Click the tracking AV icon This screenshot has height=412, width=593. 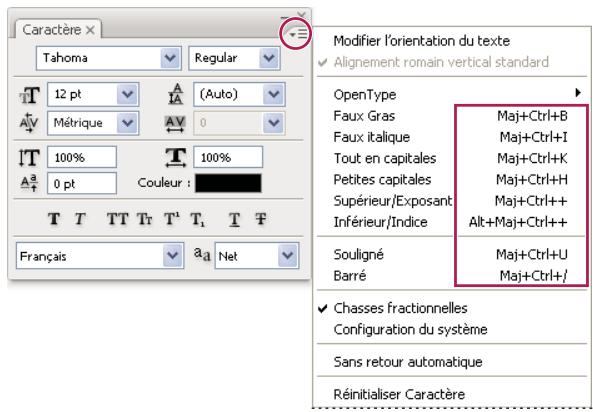[175, 124]
